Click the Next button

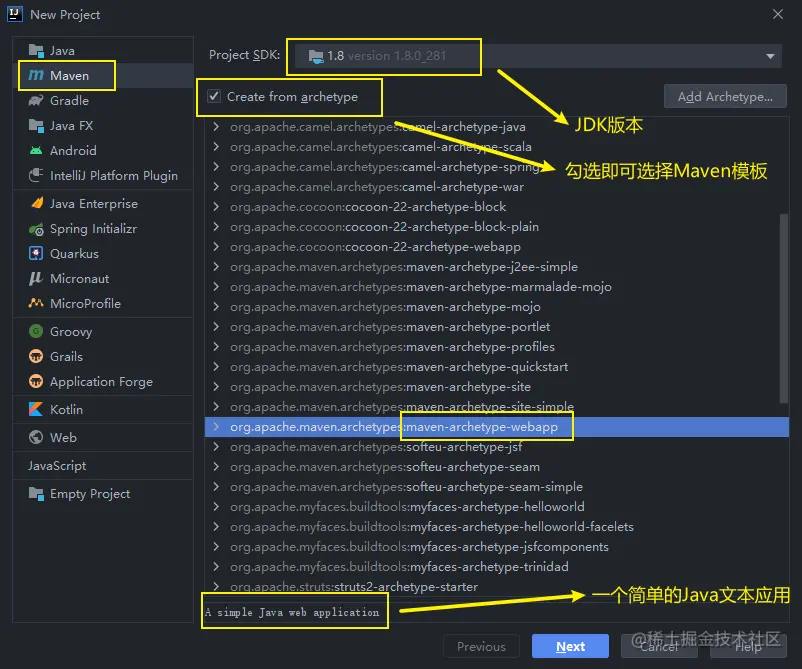click(570, 646)
